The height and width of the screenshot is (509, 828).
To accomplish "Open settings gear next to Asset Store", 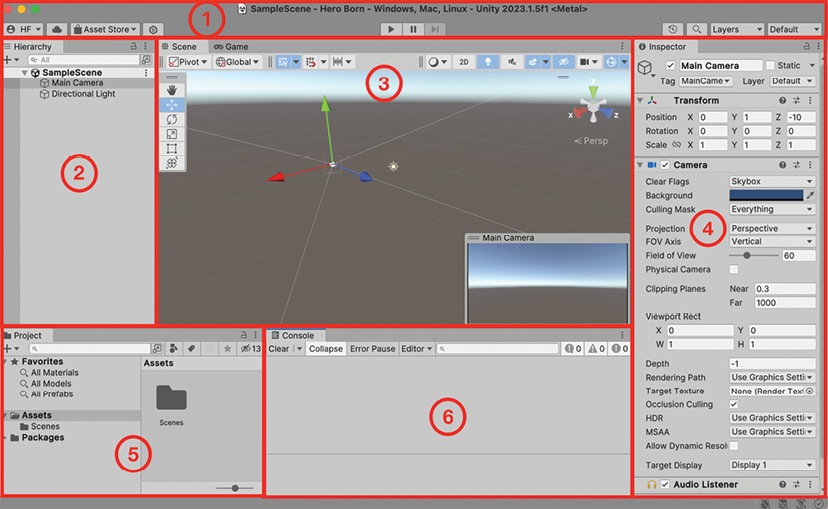I will [x=153, y=30].
